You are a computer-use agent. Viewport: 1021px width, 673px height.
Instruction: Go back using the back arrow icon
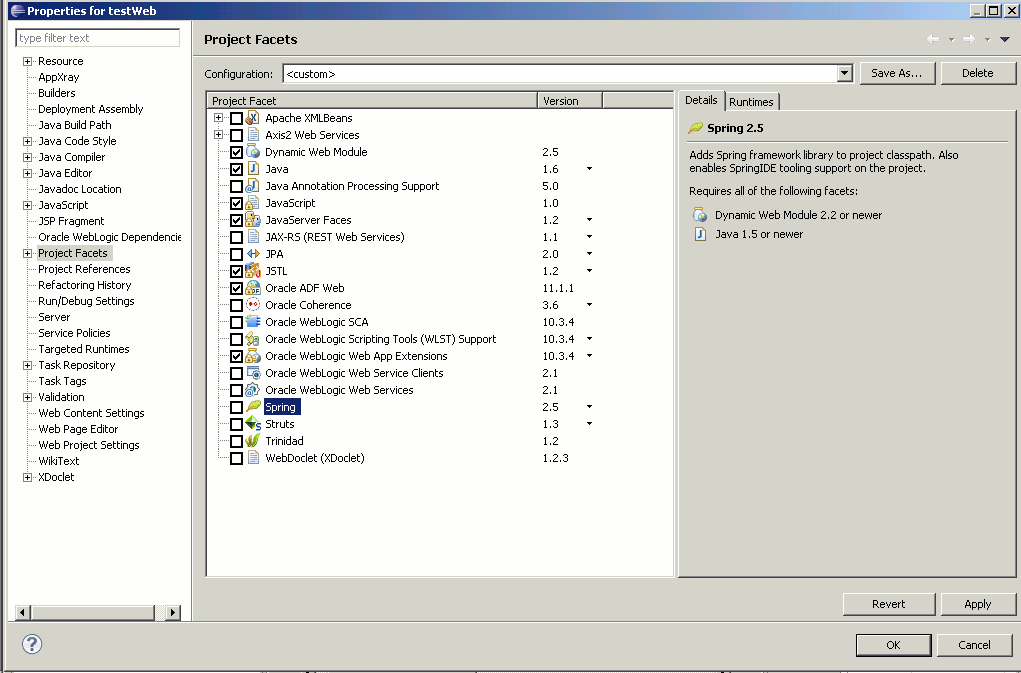[x=933, y=39]
